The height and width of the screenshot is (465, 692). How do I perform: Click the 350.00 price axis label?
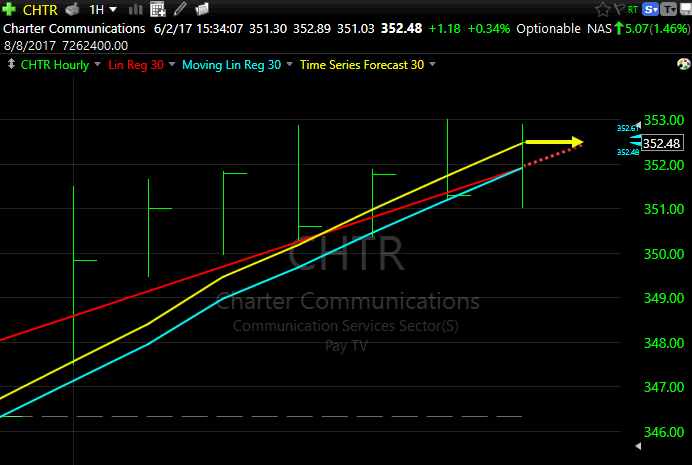tap(664, 254)
